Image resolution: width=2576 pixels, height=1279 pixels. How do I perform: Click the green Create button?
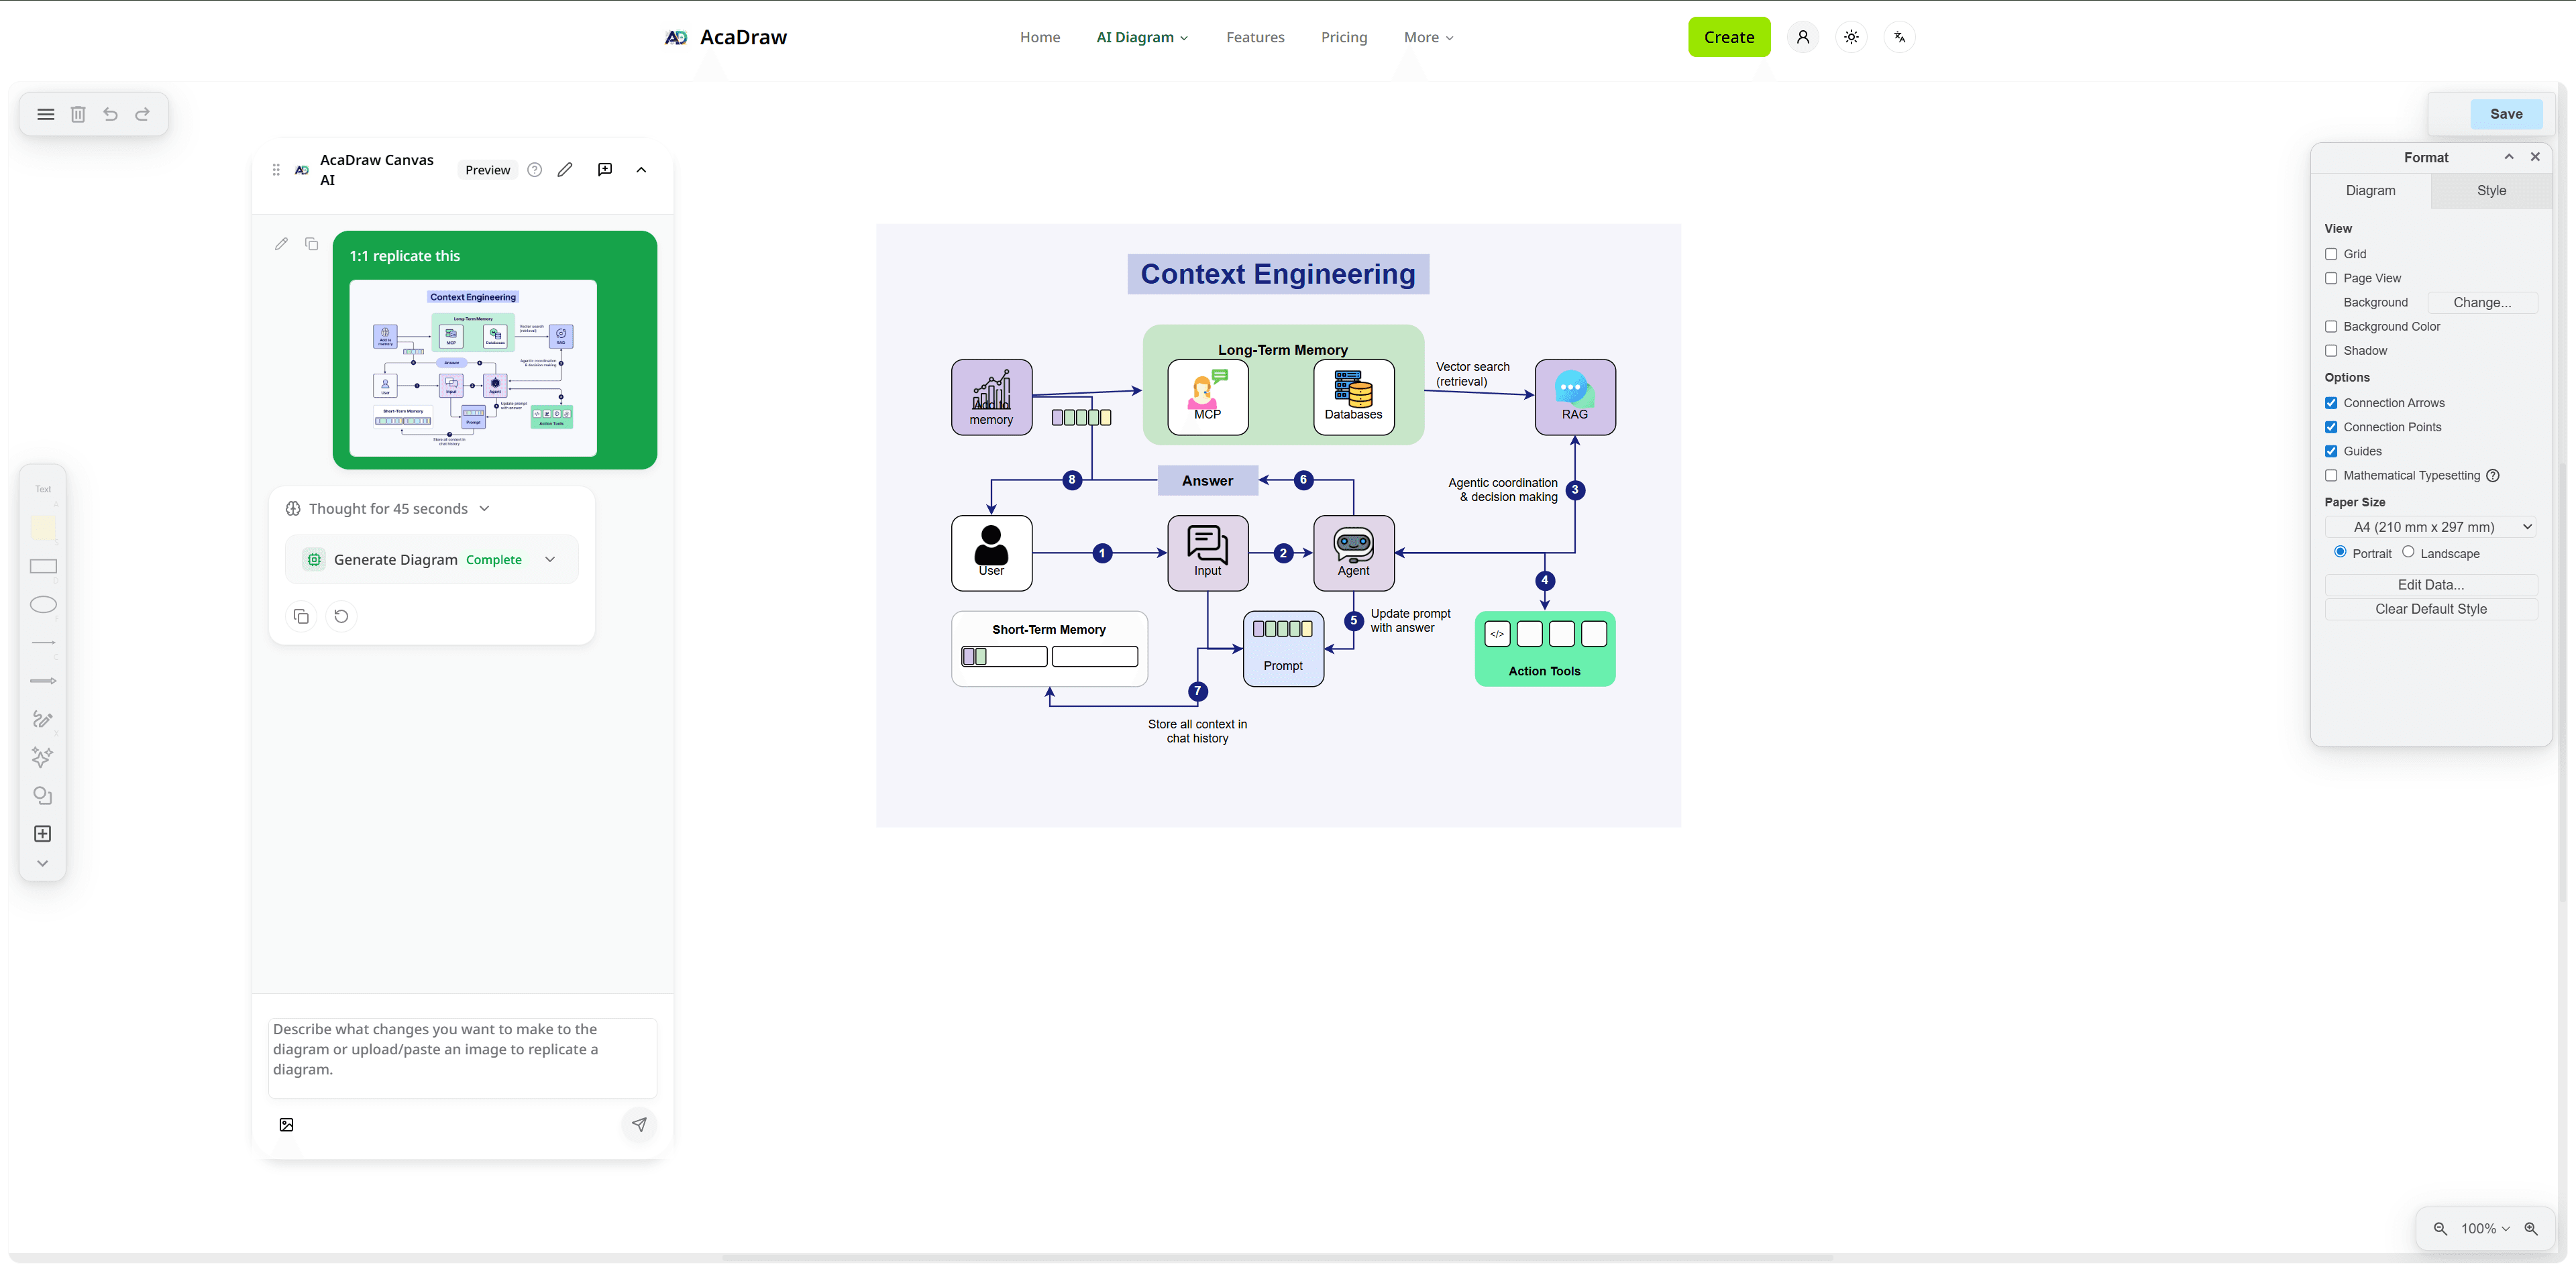pos(1729,37)
